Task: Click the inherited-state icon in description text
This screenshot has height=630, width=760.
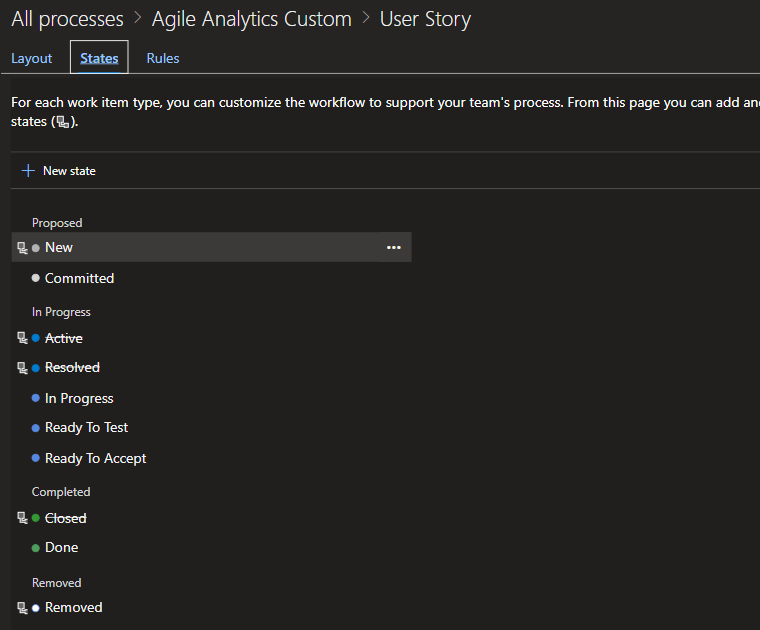Action: (63, 122)
